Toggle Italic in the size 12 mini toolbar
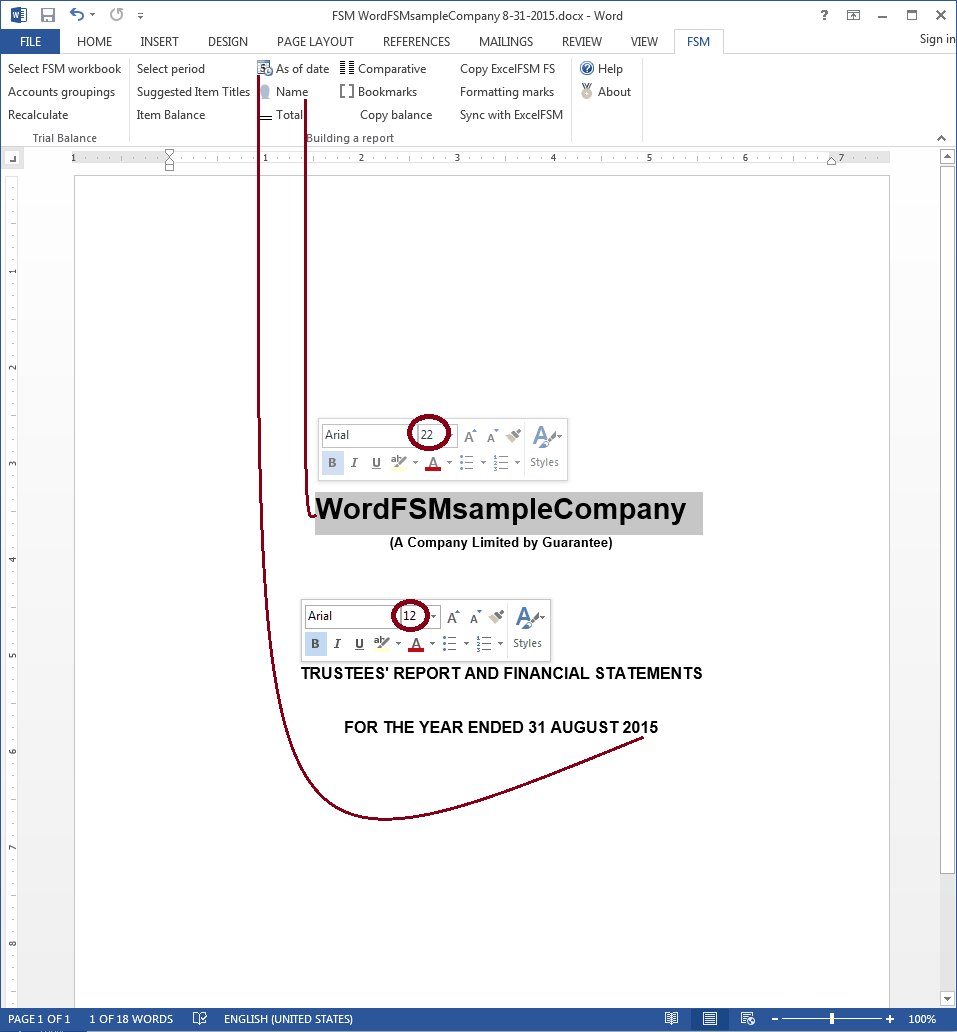 pyautogui.click(x=337, y=644)
